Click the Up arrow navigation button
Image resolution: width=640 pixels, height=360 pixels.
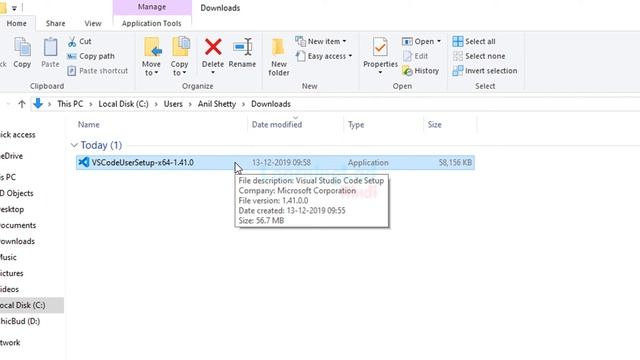pyautogui.click(x=22, y=104)
